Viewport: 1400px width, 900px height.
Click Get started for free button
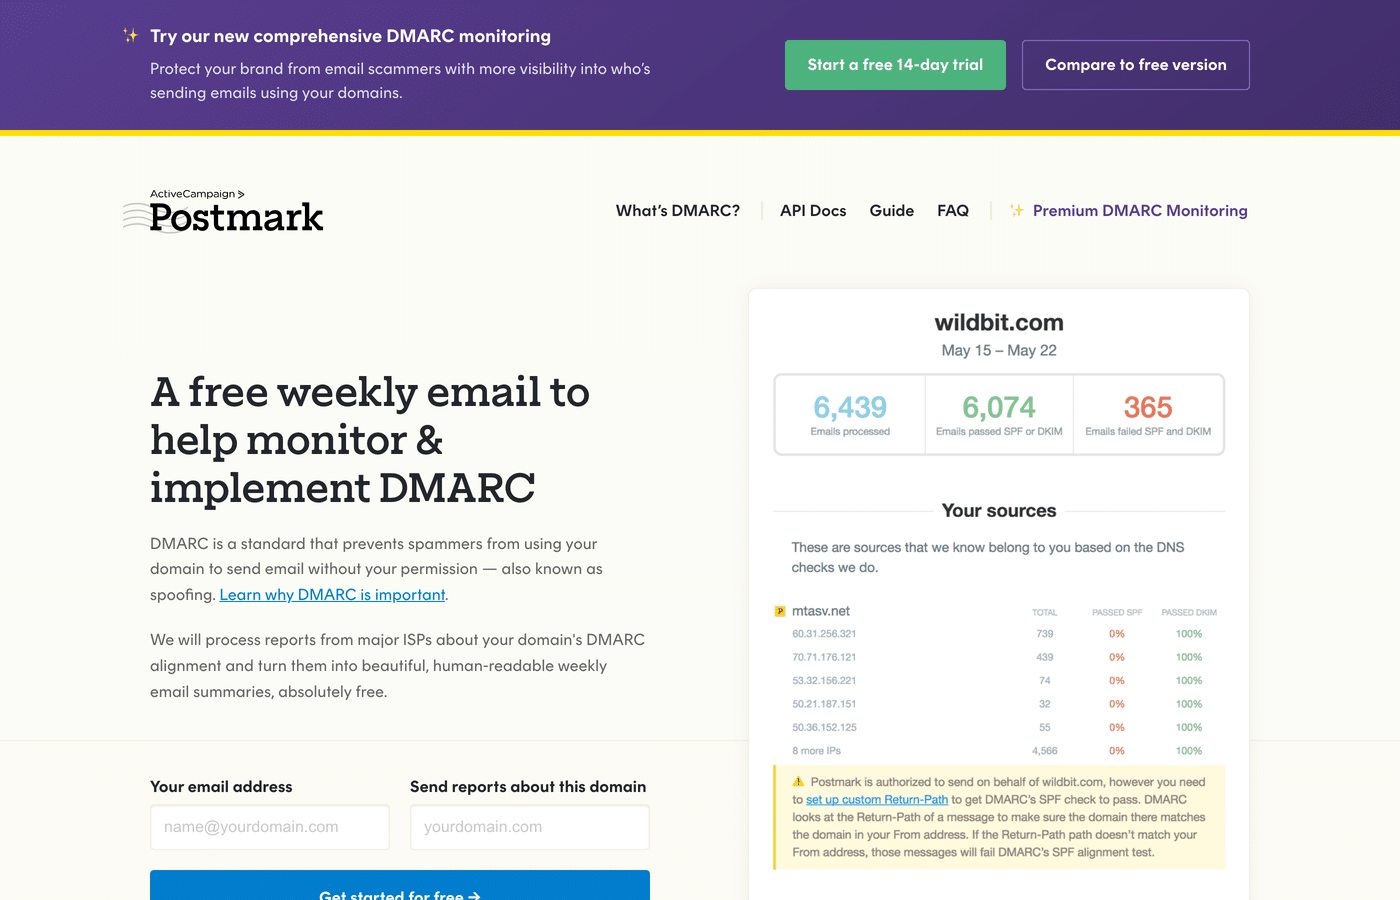point(400,886)
